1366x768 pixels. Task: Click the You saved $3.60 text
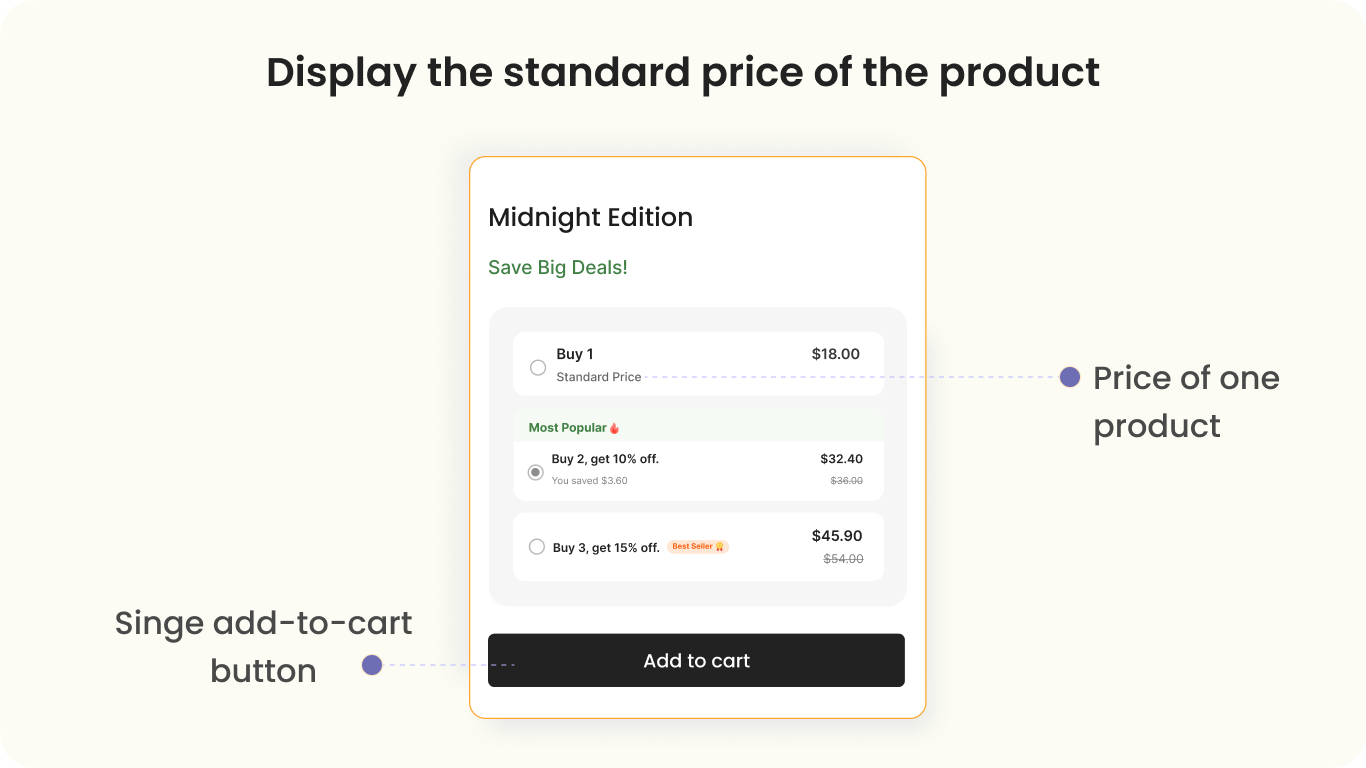pos(590,481)
